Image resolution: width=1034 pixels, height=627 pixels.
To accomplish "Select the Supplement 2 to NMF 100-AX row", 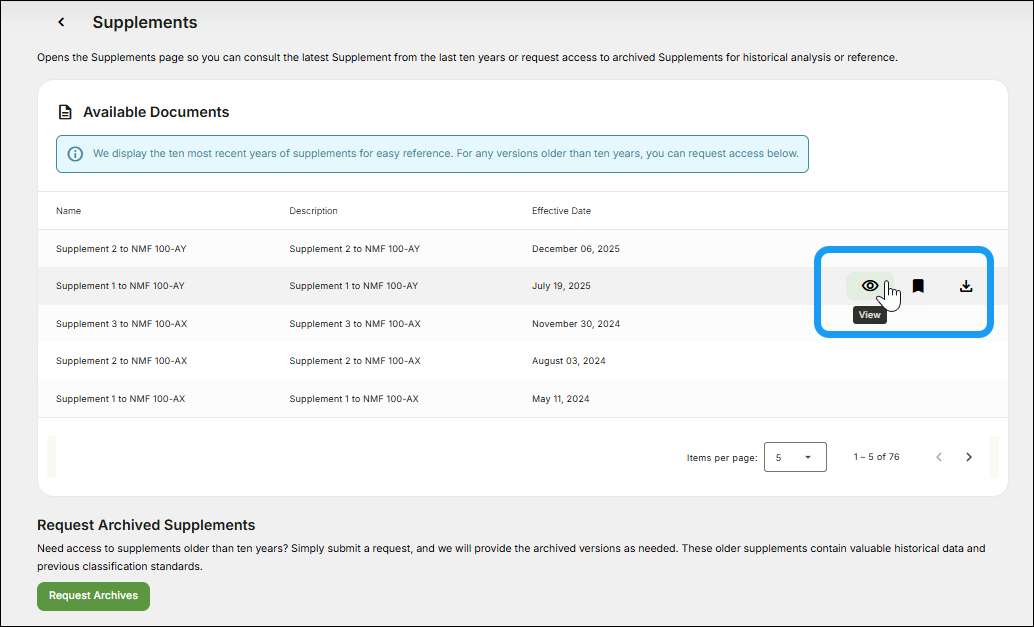I will (x=121, y=361).
